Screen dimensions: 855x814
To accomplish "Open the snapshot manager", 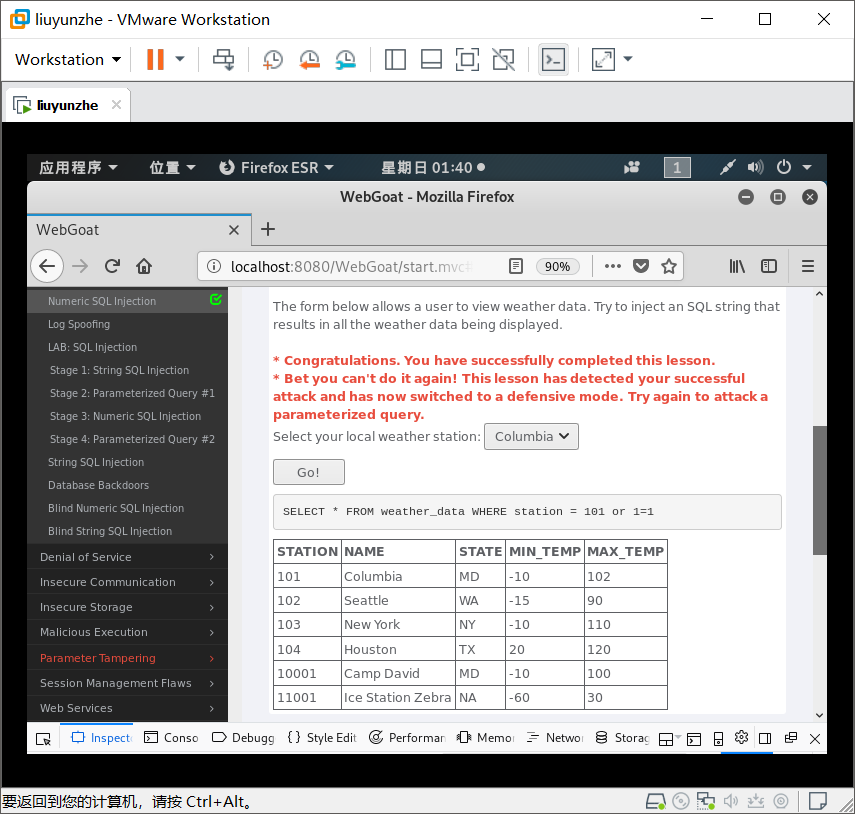I will [x=345, y=59].
